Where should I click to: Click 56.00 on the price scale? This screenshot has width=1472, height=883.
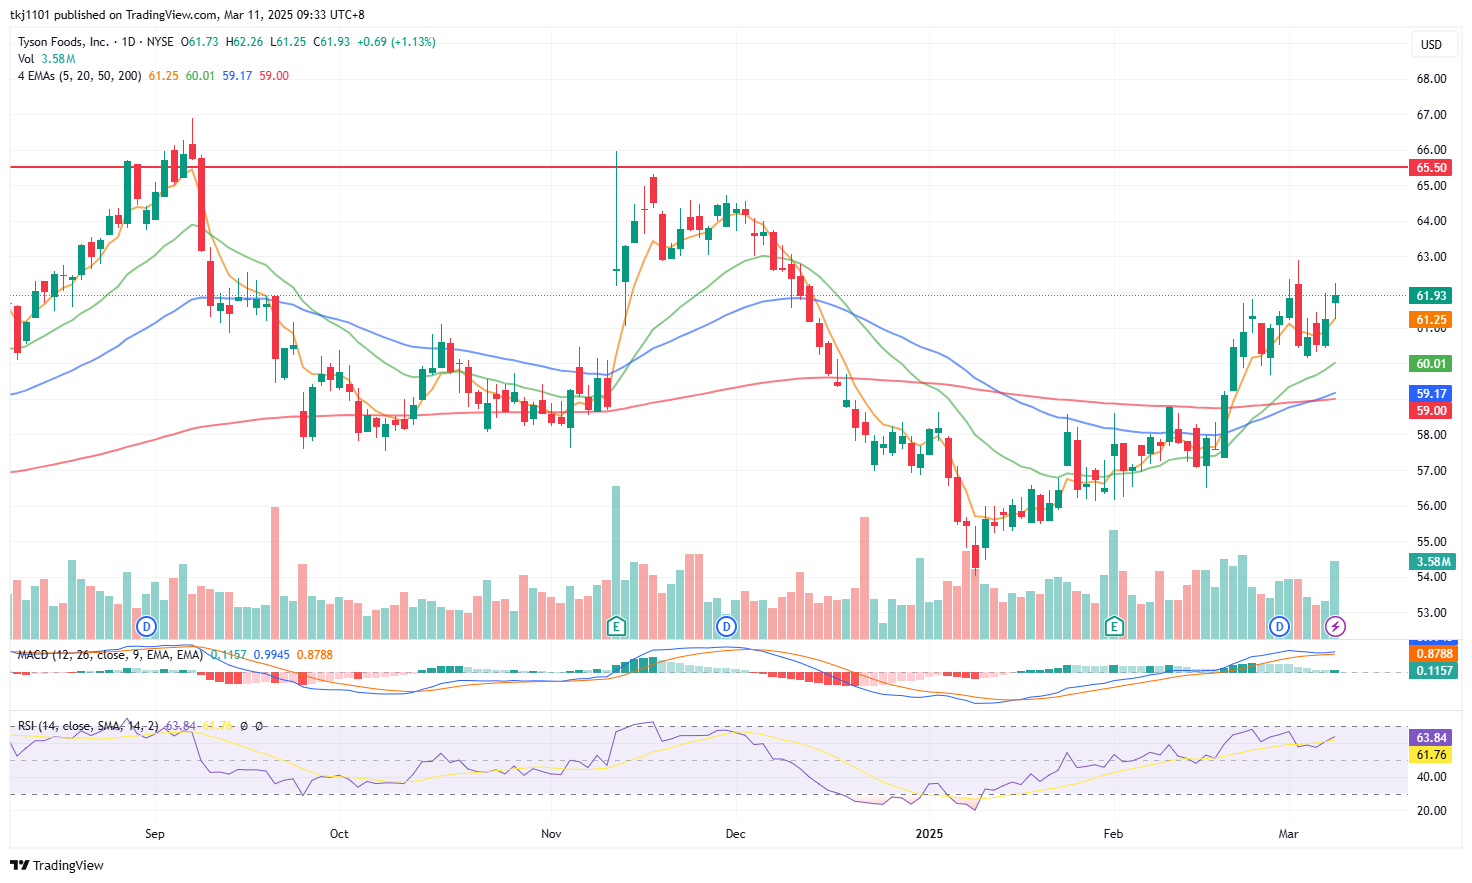[x=1432, y=506]
